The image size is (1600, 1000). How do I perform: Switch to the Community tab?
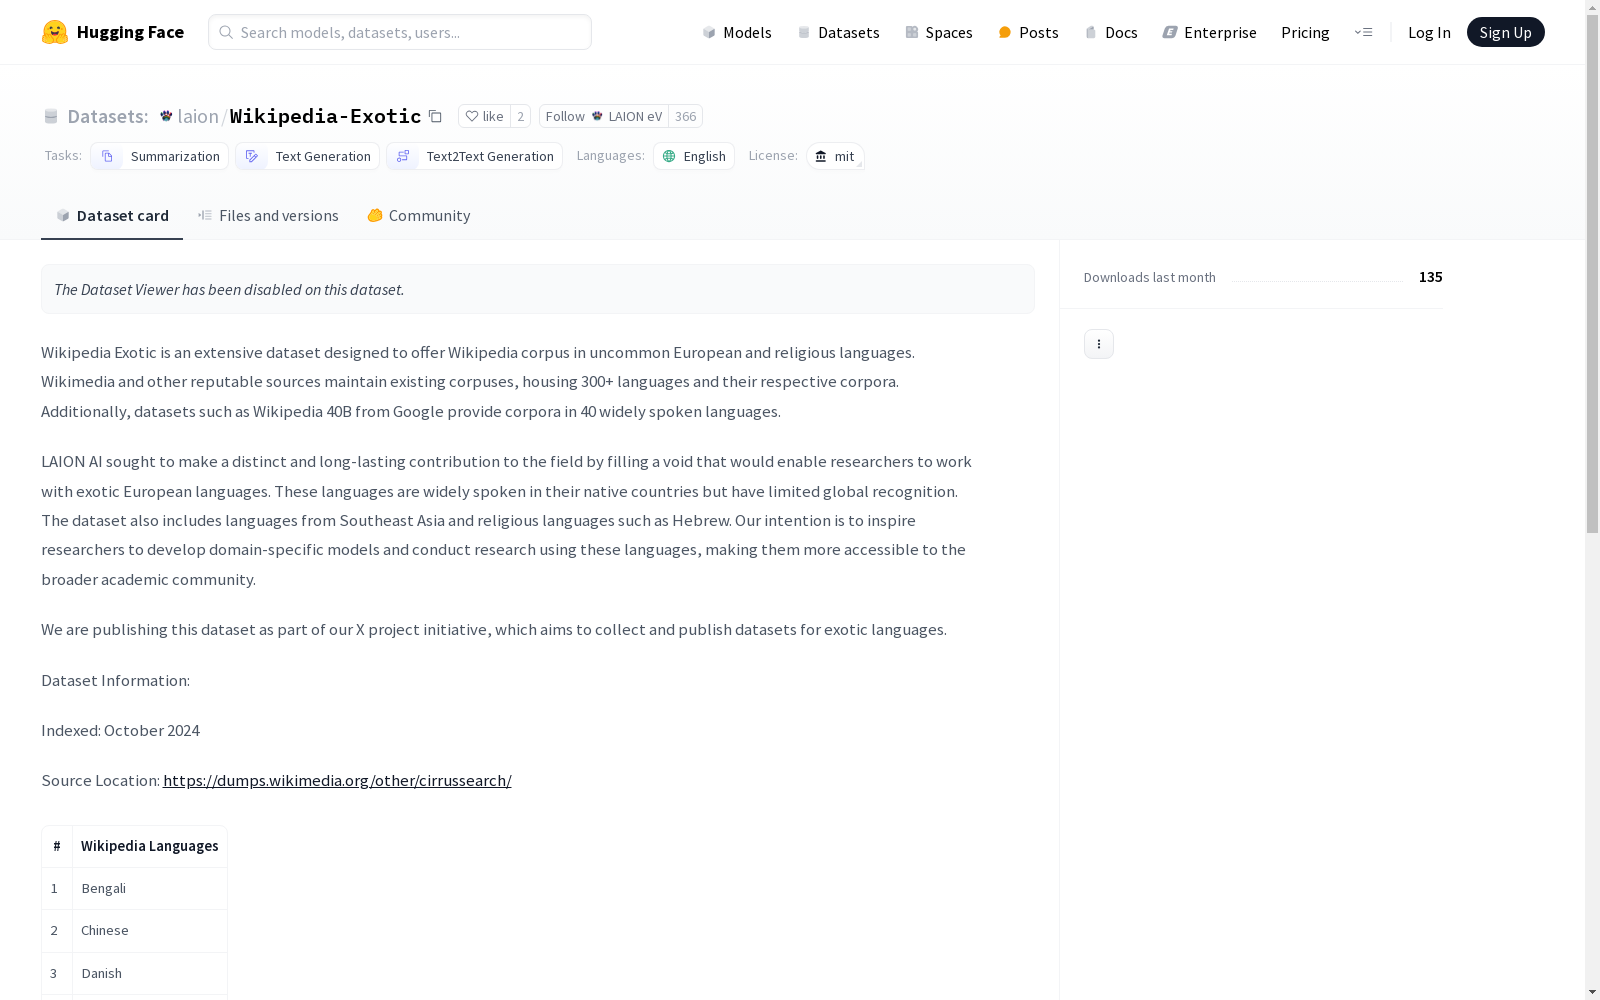pos(419,216)
